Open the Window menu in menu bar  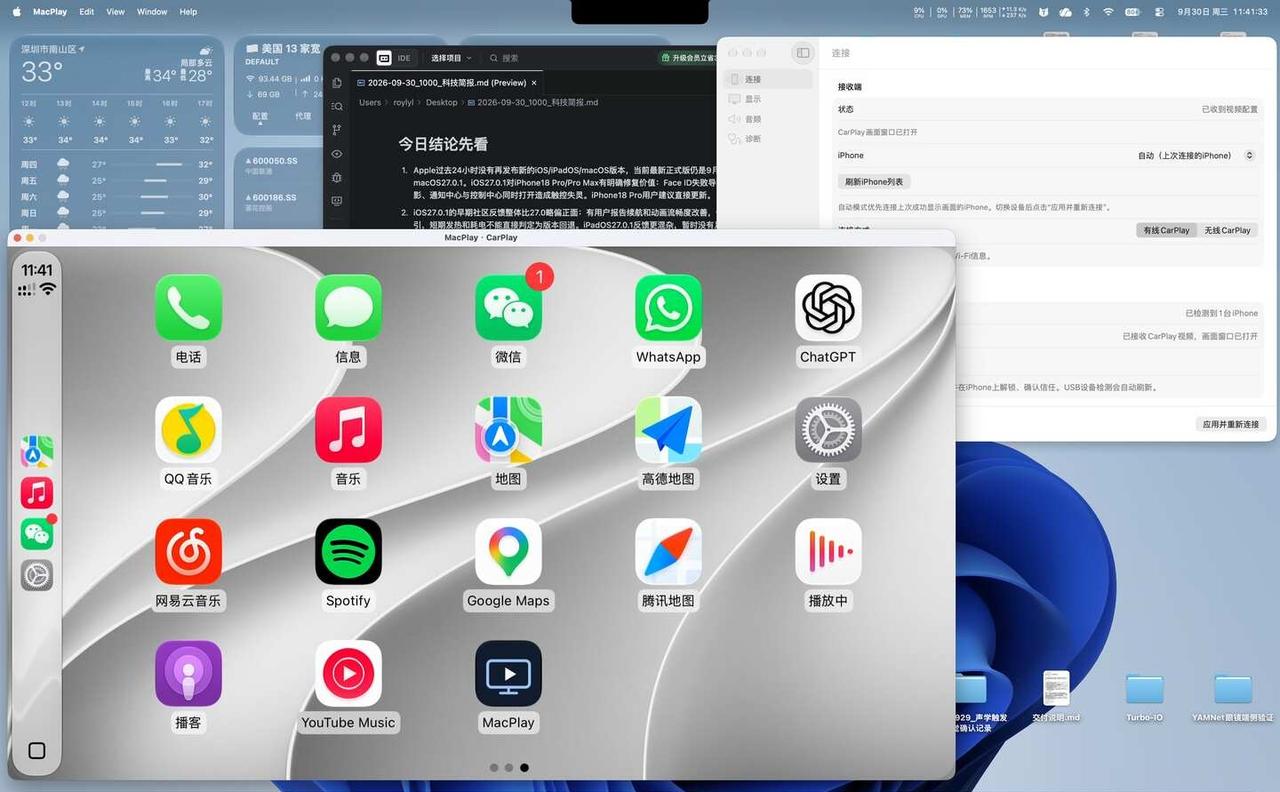(152, 11)
